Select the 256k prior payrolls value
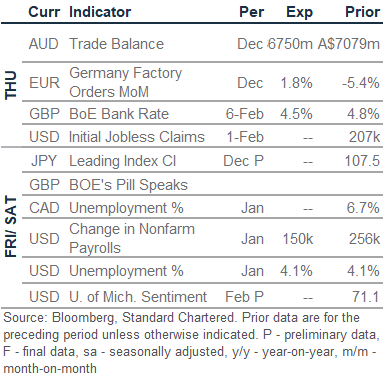The width and height of the screenshot is (383, 377). pos(364,239)
